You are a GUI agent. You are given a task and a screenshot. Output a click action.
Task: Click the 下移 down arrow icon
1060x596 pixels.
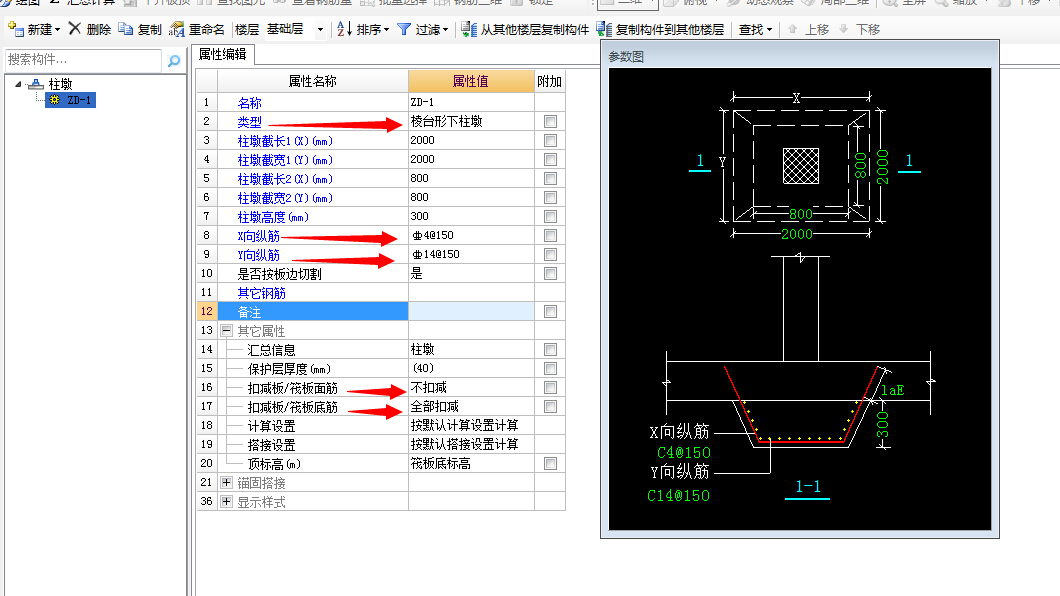(x=844, y=29)
